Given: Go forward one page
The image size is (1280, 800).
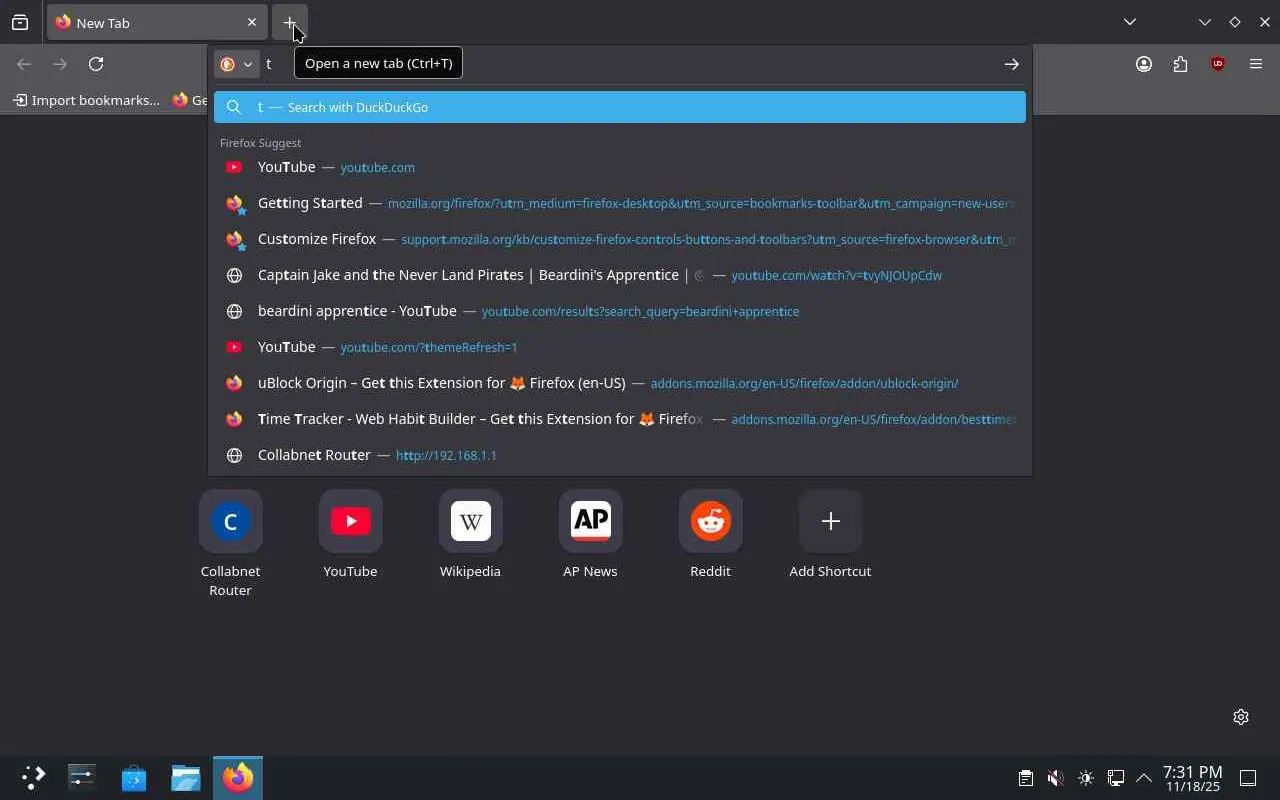Looking at the screenshot, I should pyautogui.click(x=60, y=64).
